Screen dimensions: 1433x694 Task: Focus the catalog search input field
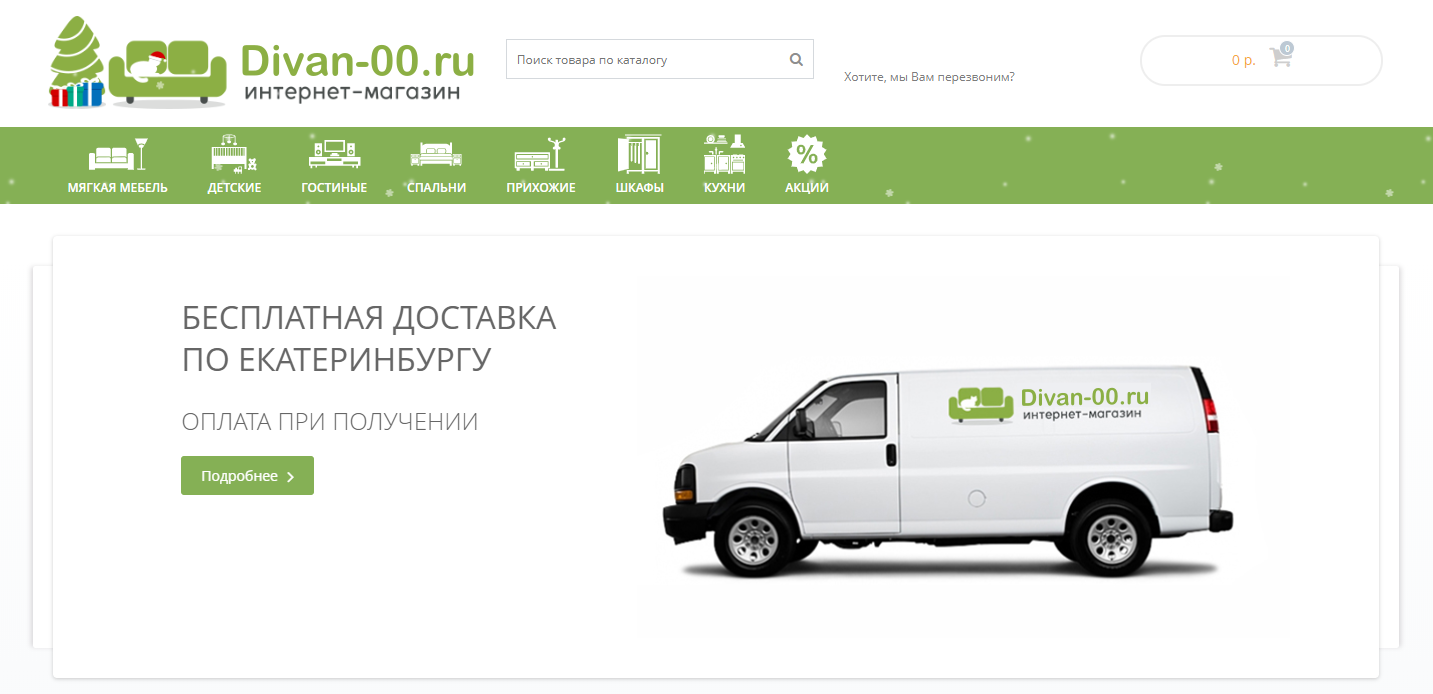(647, 59)
